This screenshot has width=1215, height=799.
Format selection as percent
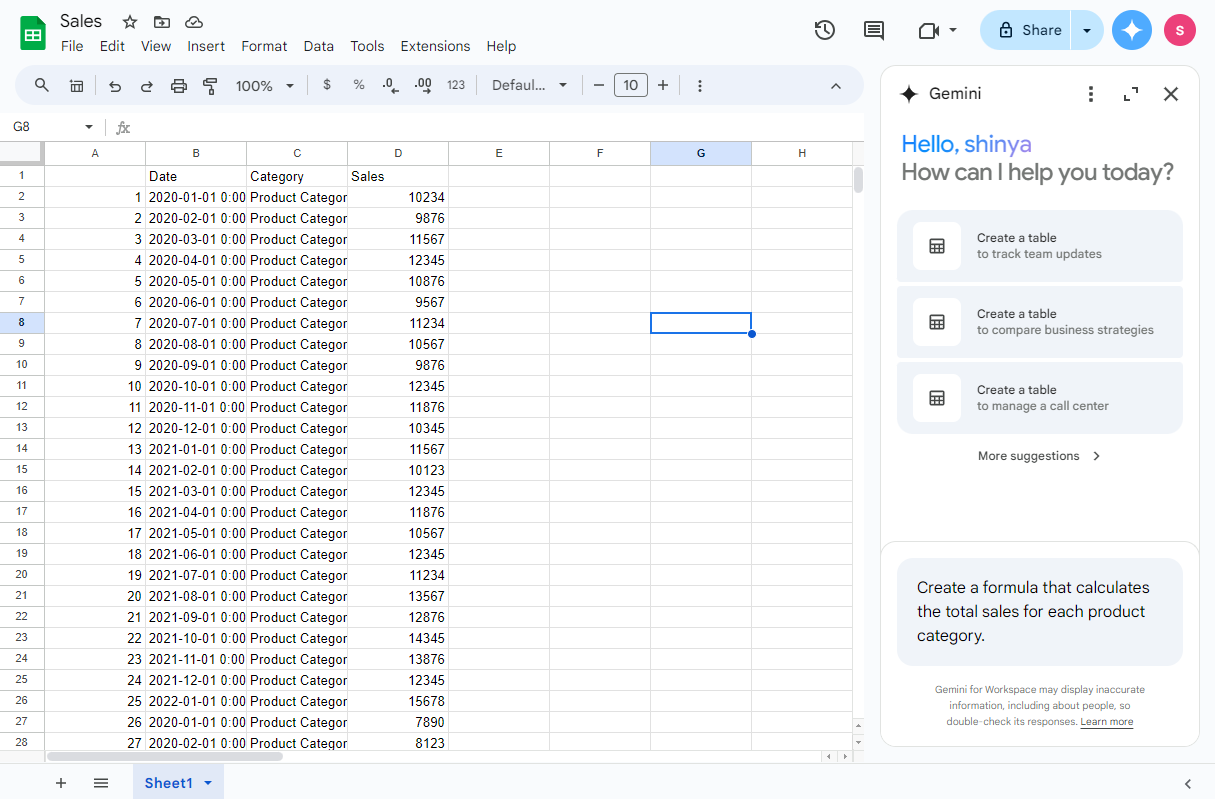[x=359, y=86]
